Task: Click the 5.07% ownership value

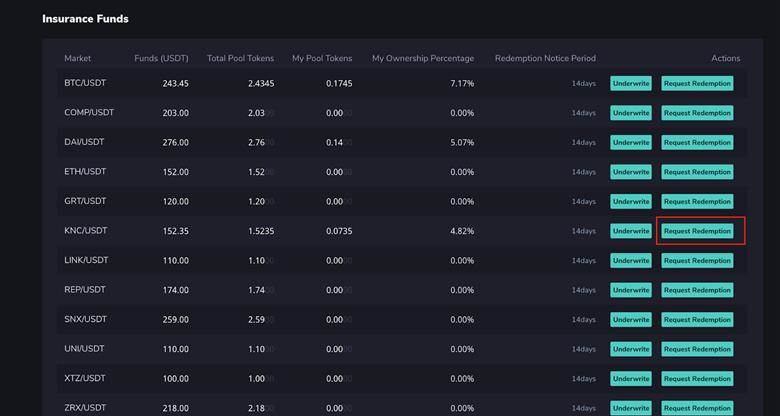Action: tap(462, 142)
